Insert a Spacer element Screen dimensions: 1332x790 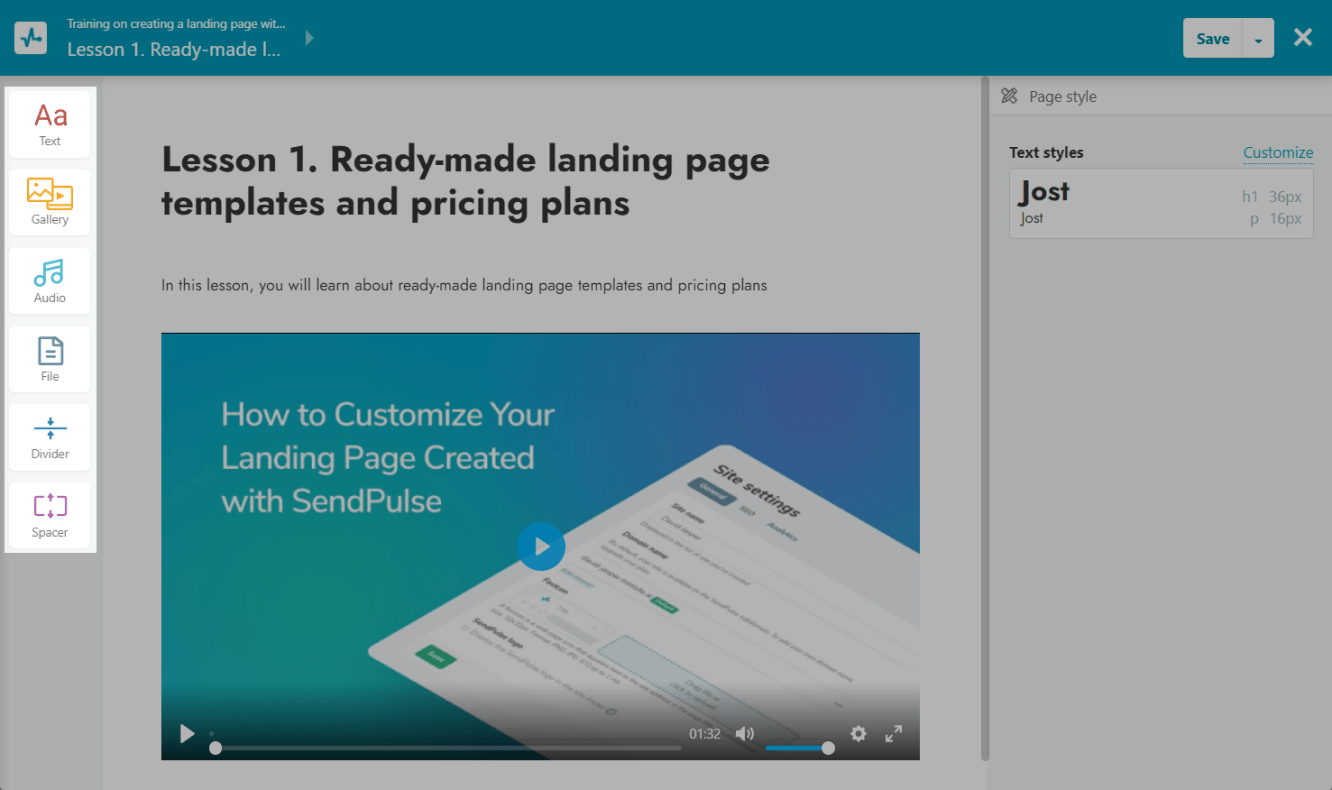50,516
